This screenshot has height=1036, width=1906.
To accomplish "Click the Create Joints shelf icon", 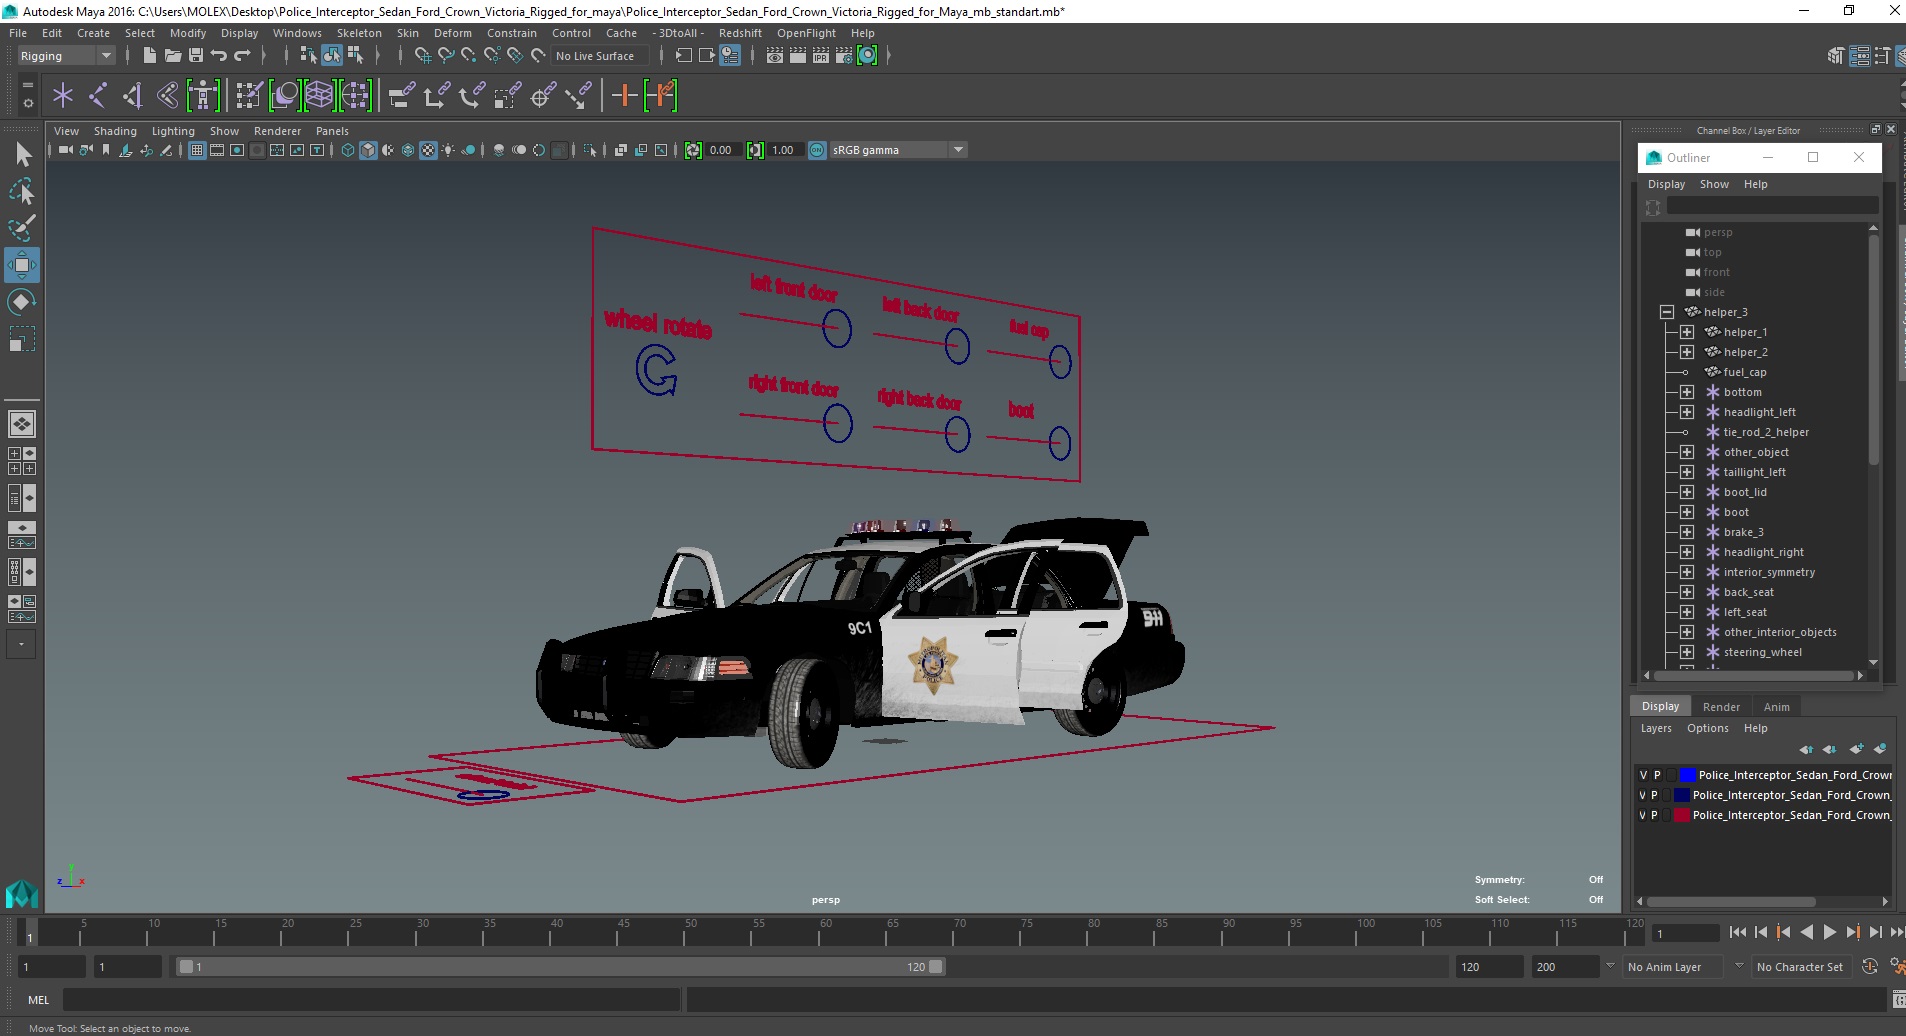I will coord(98,96).
